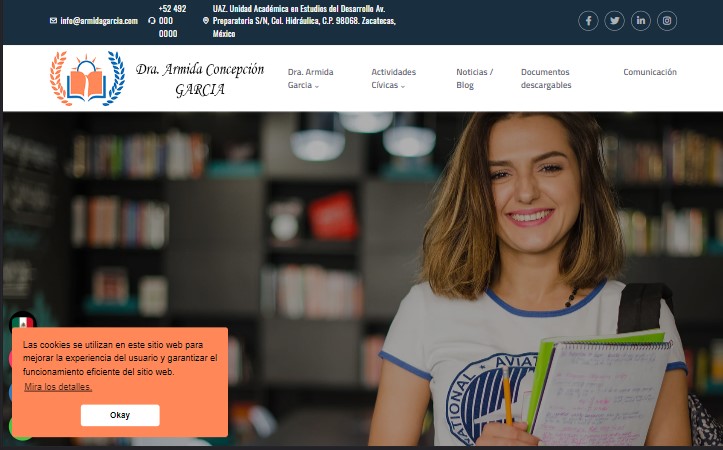Expand the Actividades Cívicas menu arrow
Screen dimensions: 723x450
[403, 86]
